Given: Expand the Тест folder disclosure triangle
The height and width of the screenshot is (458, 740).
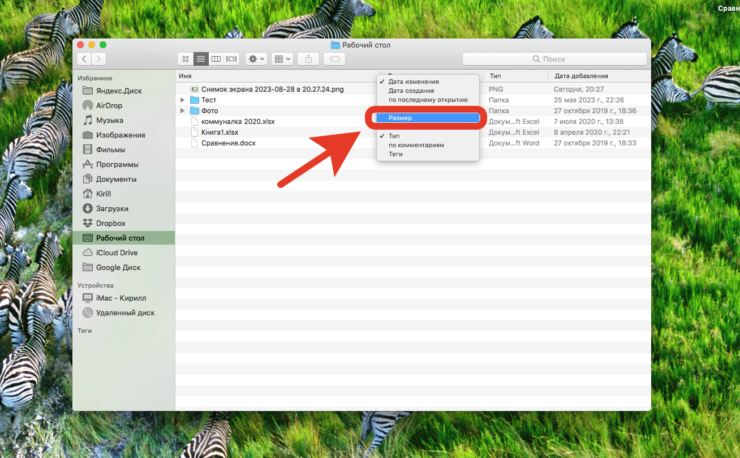Looking at the screenshot, I should point(182,100).
